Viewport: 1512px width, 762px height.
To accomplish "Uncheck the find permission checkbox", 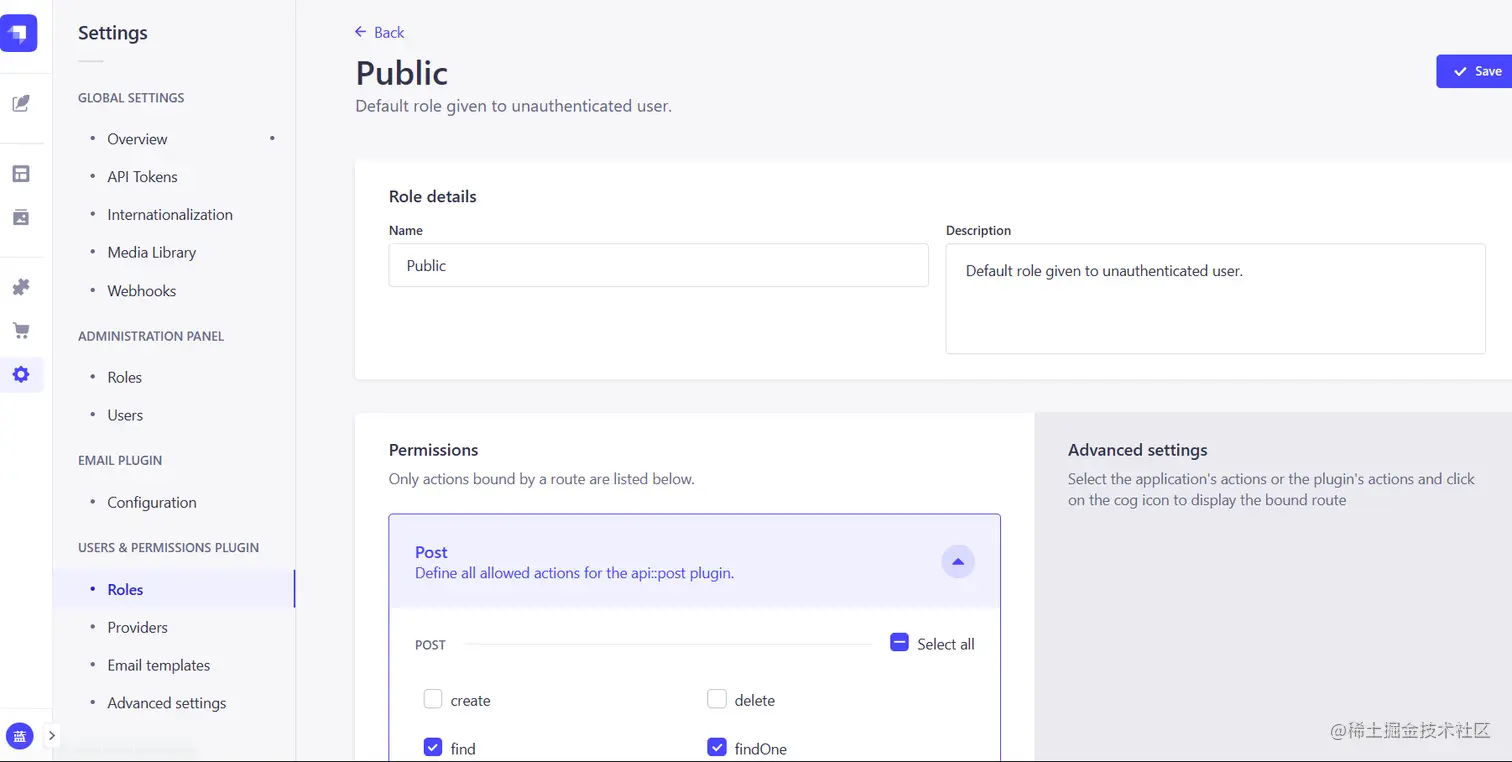I will [x=433, y=747].
